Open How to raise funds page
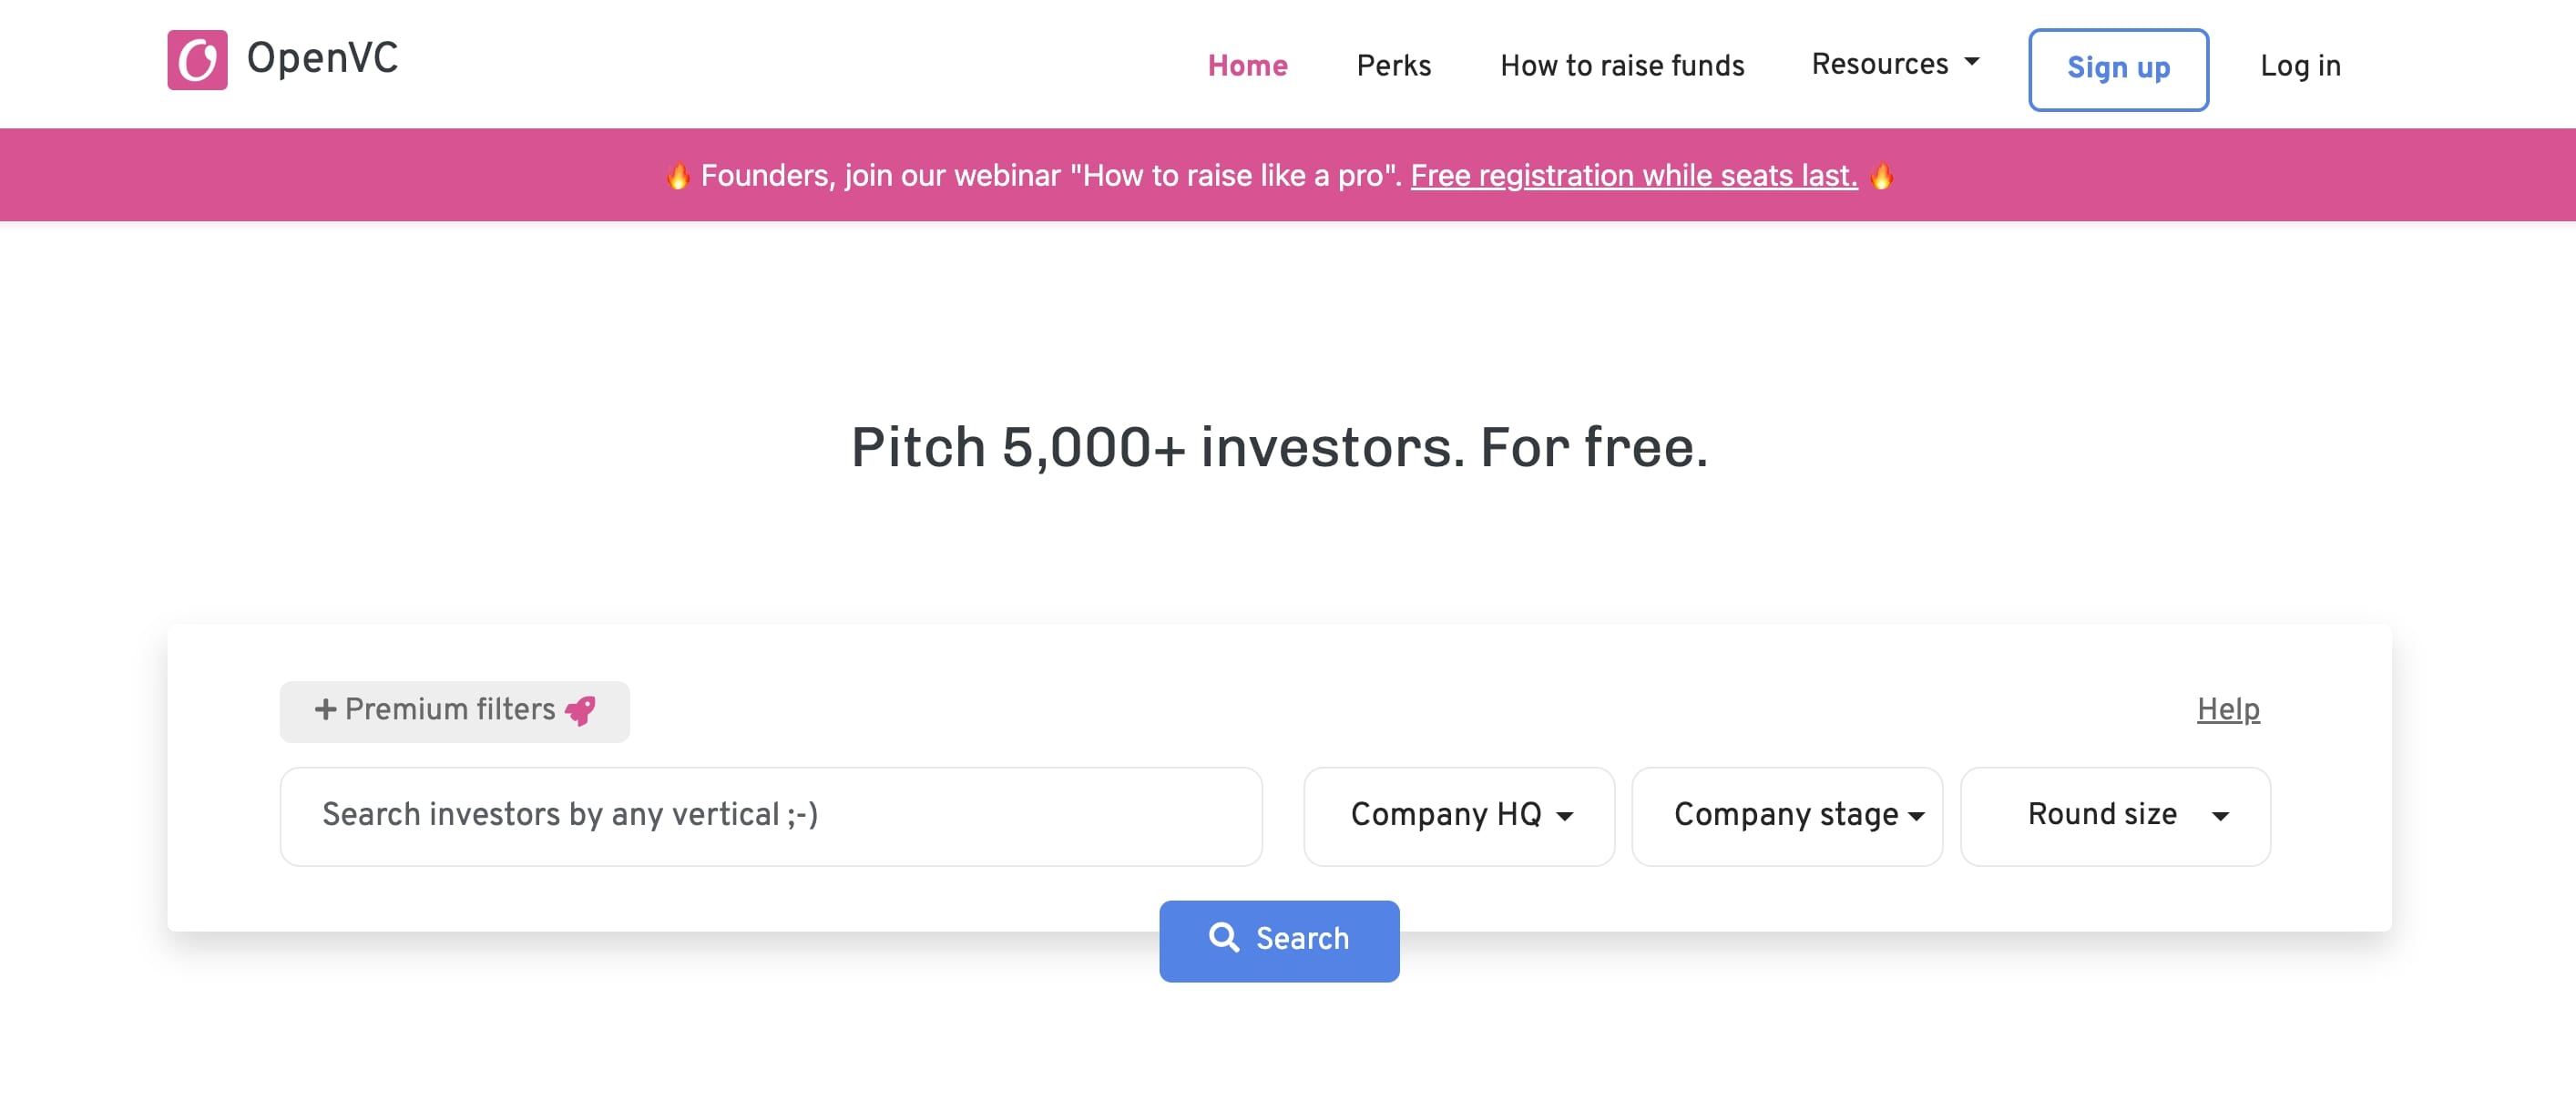2576x1100 pixels. tap(1622, 66)
